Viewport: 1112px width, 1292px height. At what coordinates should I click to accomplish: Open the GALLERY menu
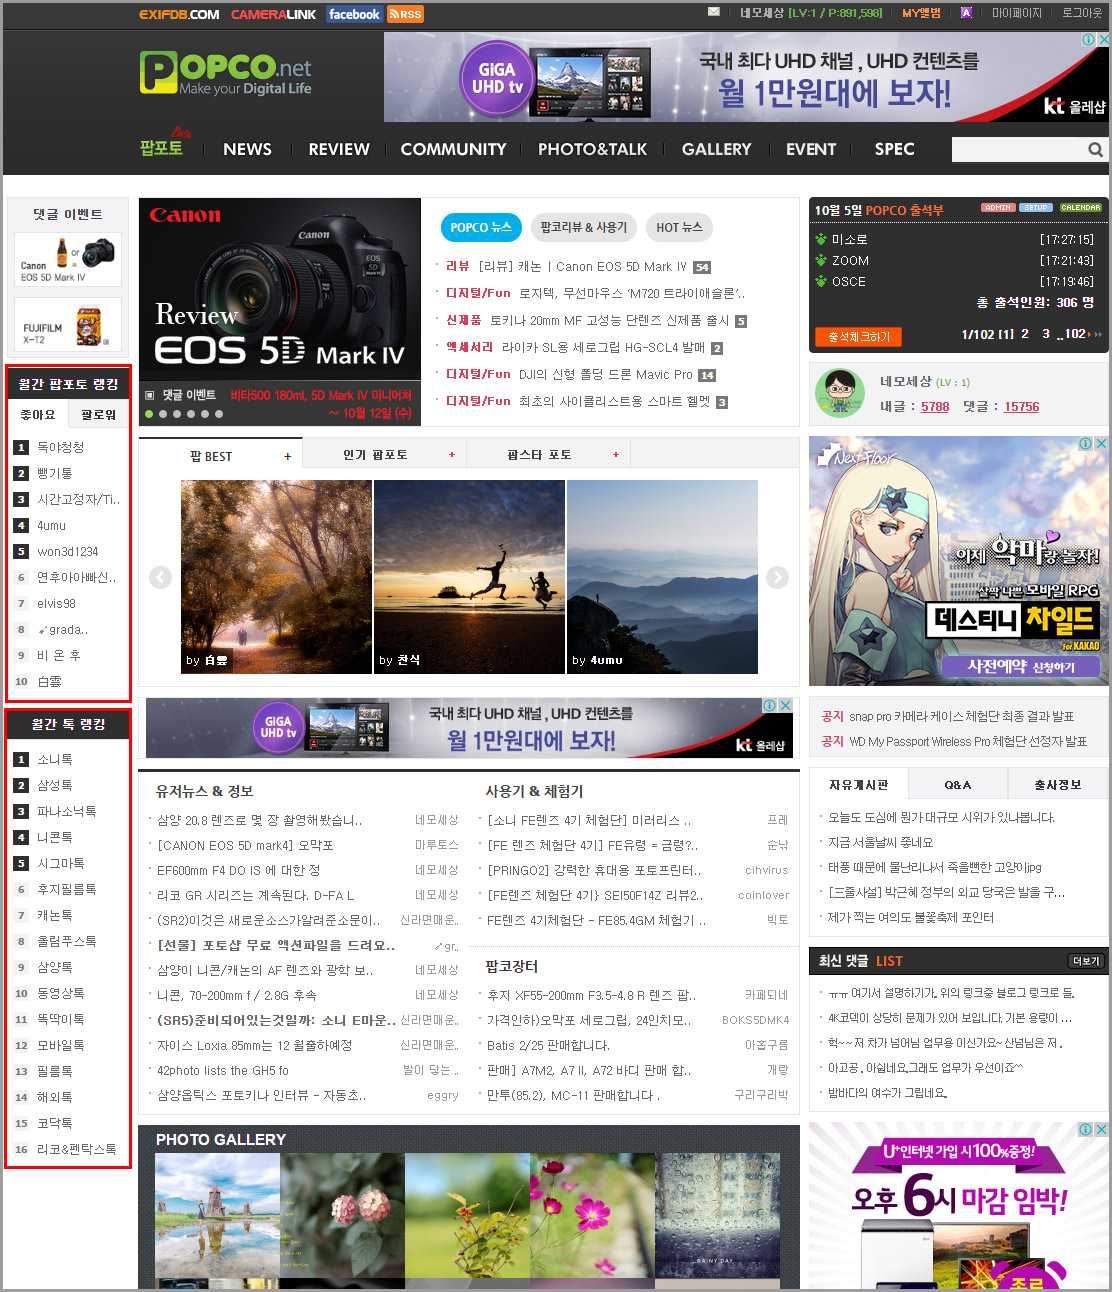pyautogui.click(x=716, y=149)
